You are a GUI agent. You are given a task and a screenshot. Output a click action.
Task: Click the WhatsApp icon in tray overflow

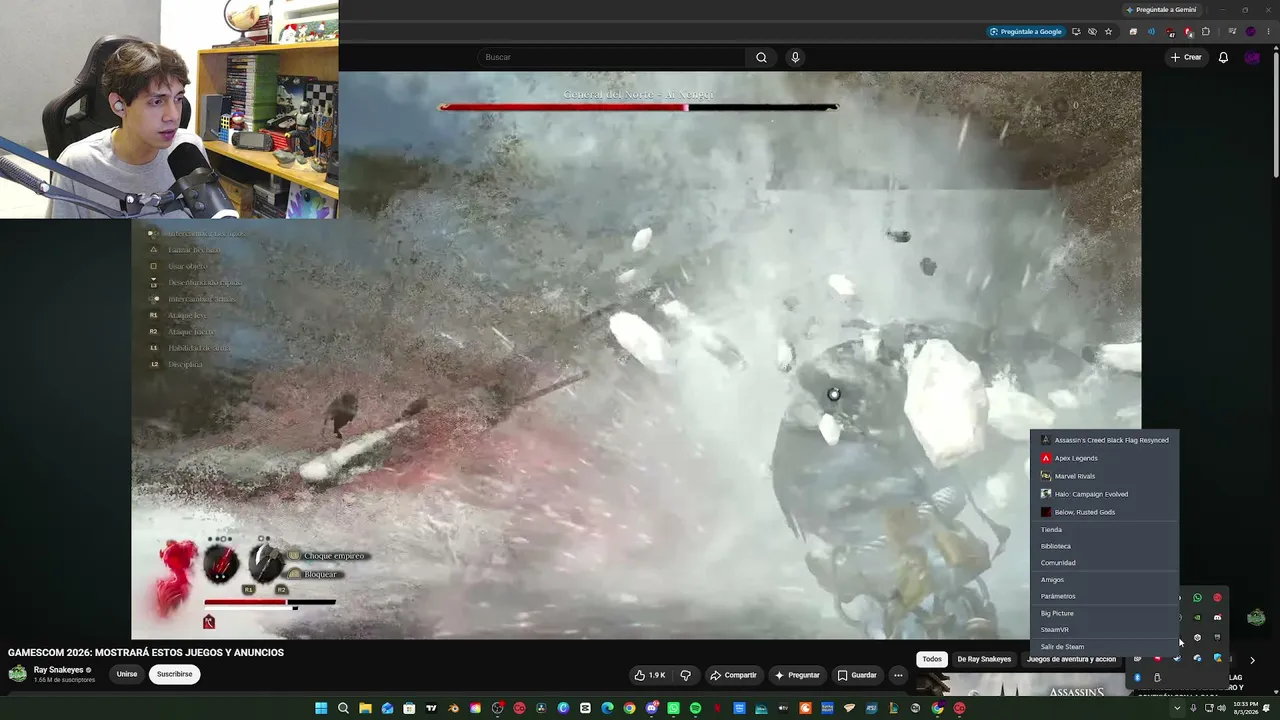coord(1197,598)
